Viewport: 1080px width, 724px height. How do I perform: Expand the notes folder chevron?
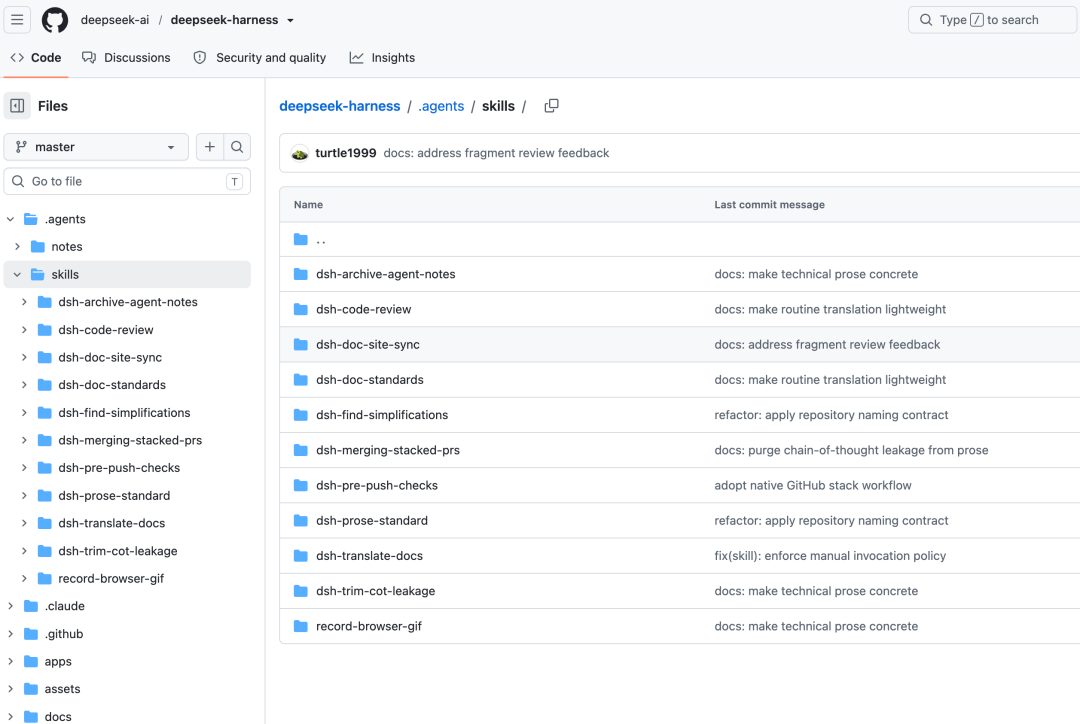click(17, 247)
